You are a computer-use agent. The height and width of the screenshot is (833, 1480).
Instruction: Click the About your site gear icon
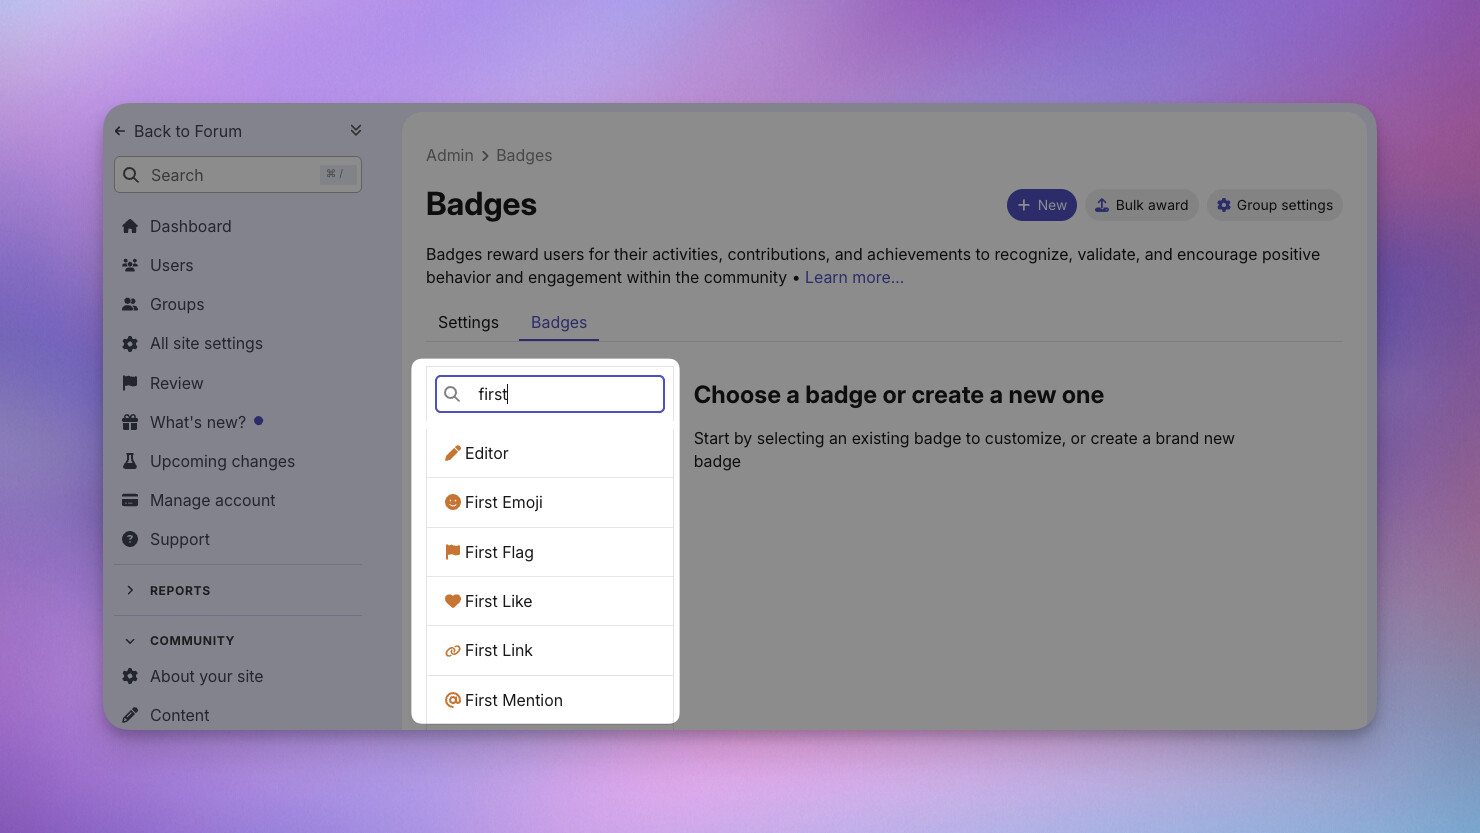(130, 676)
